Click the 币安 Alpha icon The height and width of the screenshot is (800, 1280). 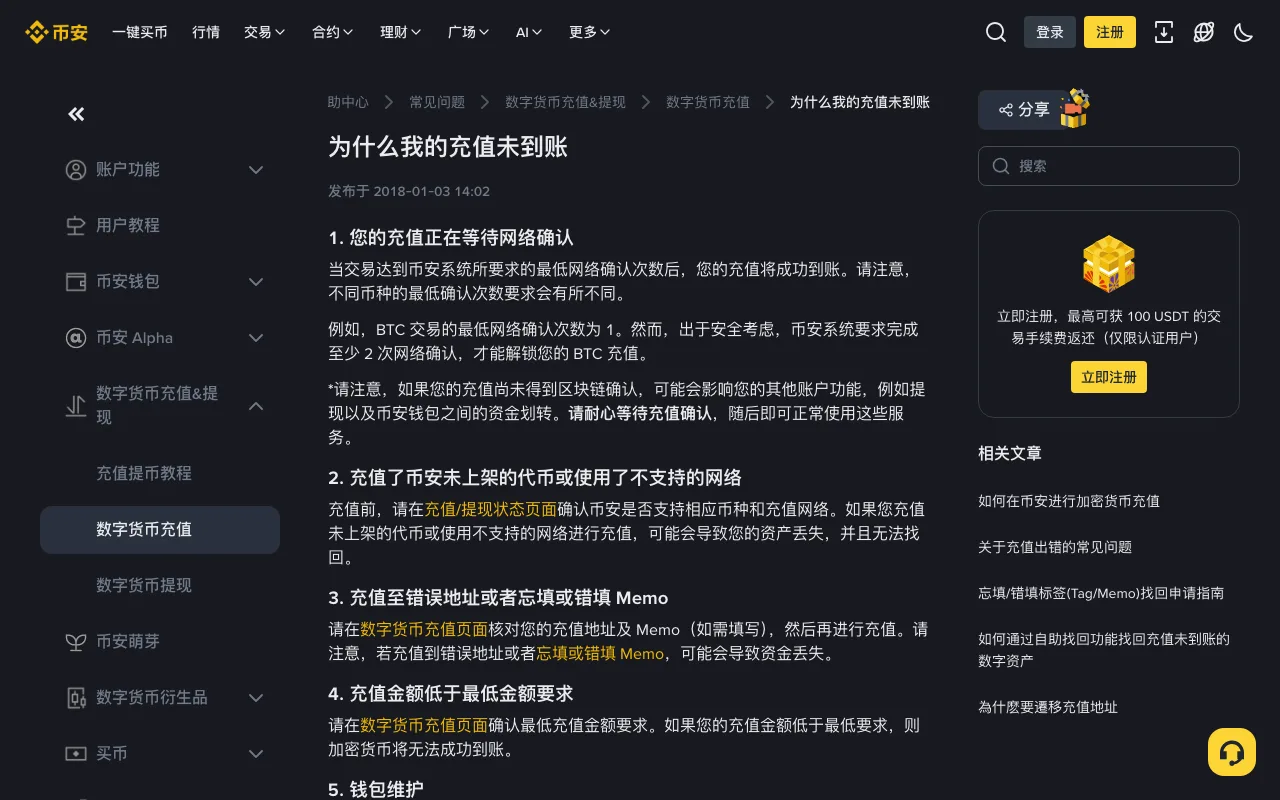click(76, 338)
